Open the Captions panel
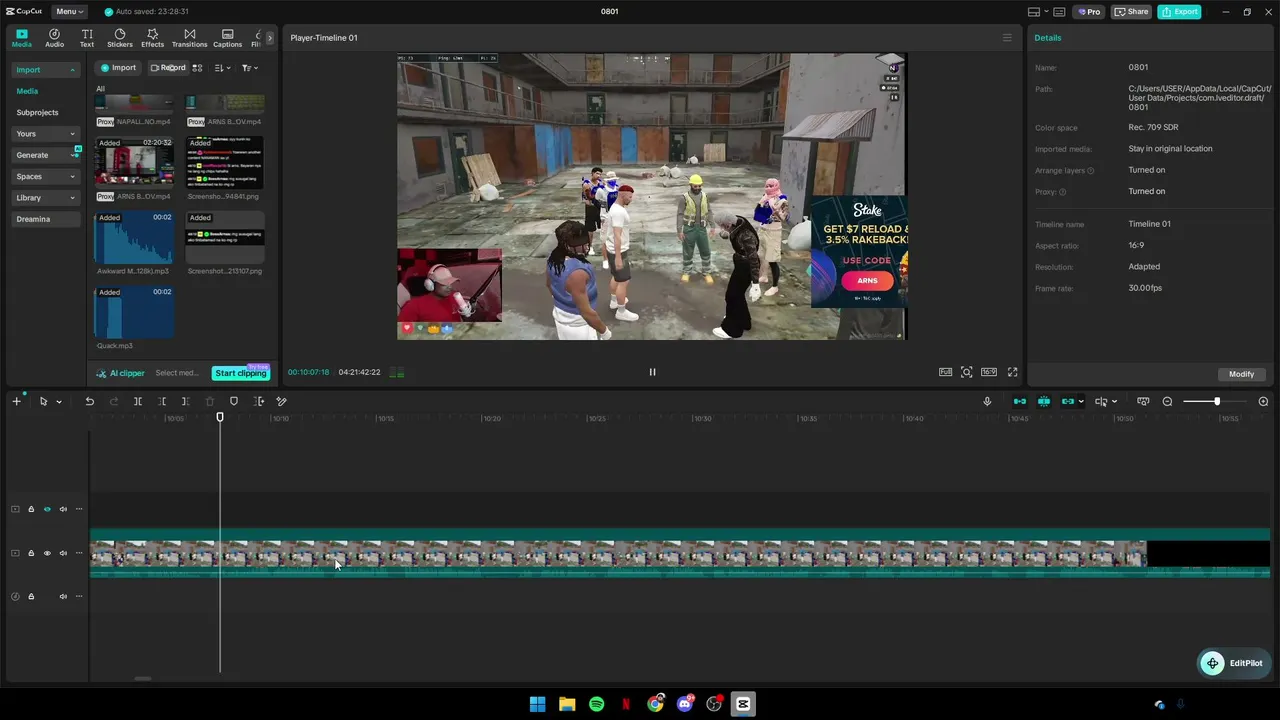 point(227,38)
